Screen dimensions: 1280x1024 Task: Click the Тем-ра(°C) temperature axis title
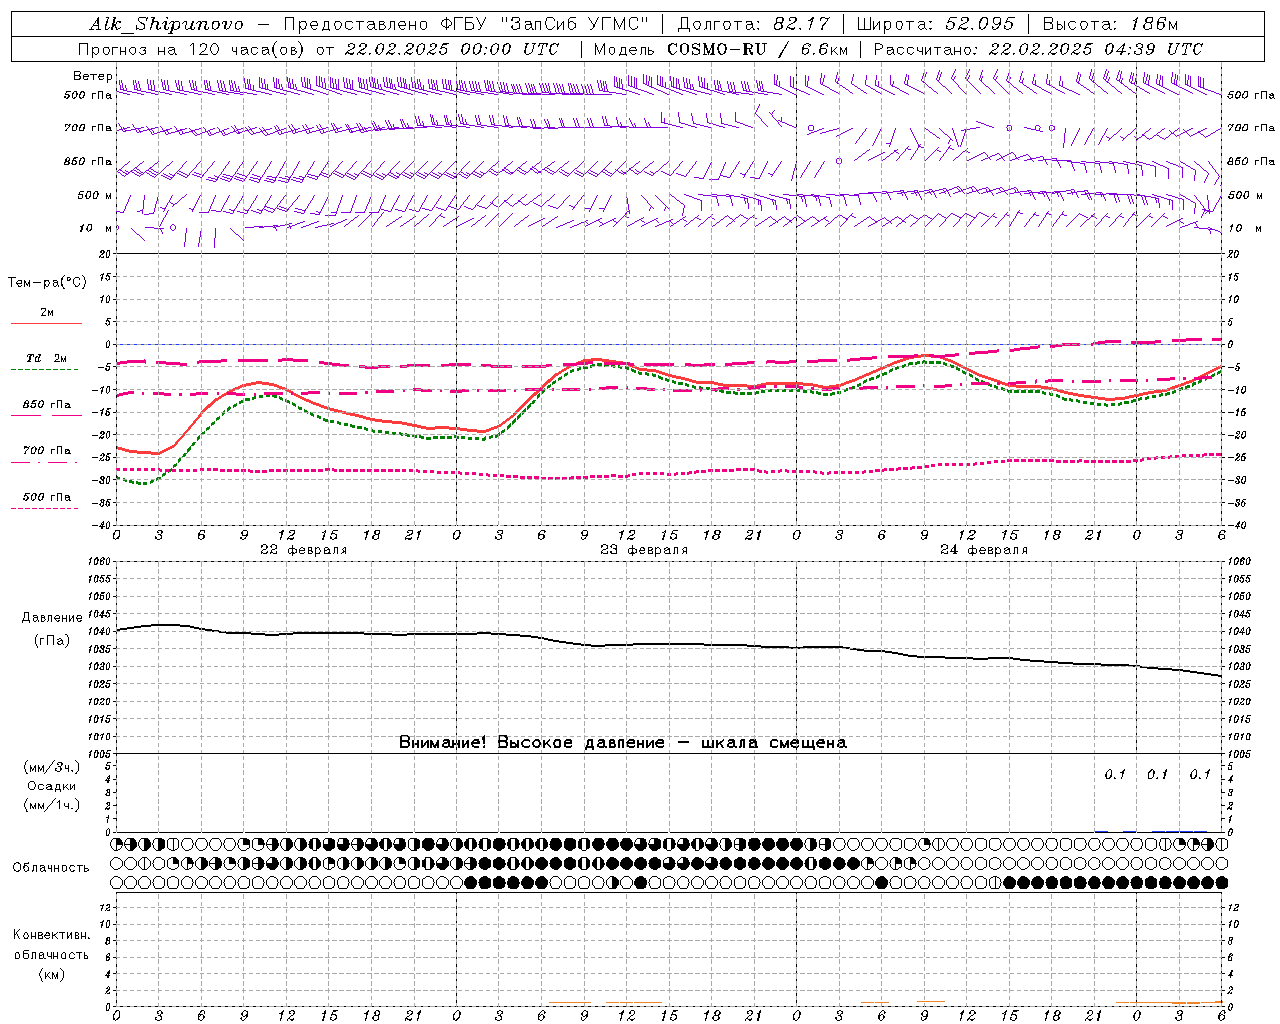[x=47, y=283]
